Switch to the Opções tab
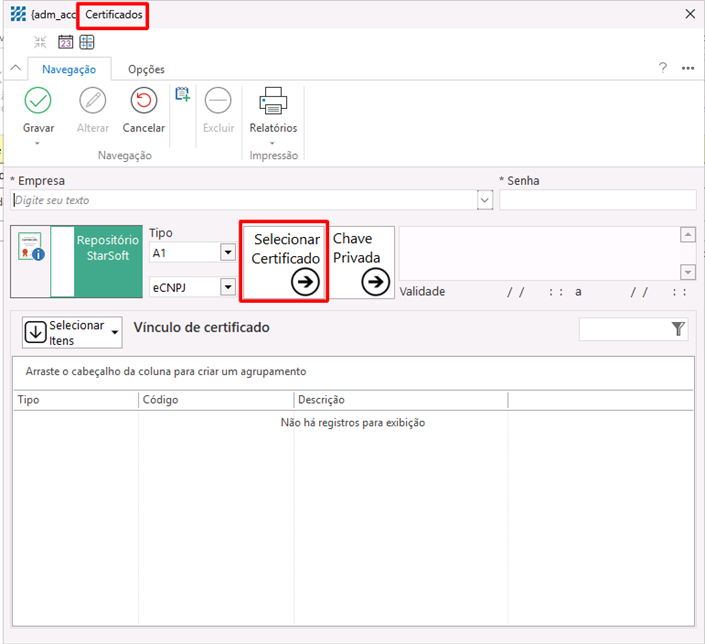This screenshot has width=705, height=644. pyautogui.click(x=146, y=69)
